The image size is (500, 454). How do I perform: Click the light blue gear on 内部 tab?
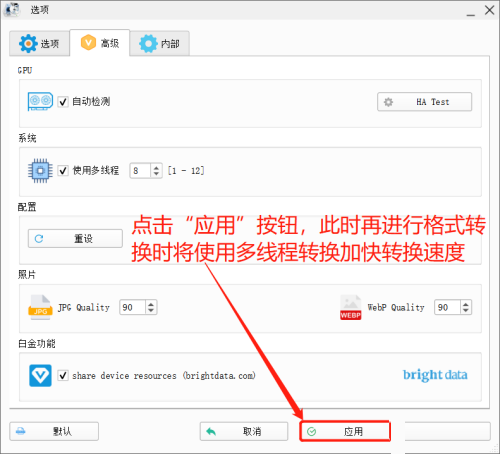[148, 43]
